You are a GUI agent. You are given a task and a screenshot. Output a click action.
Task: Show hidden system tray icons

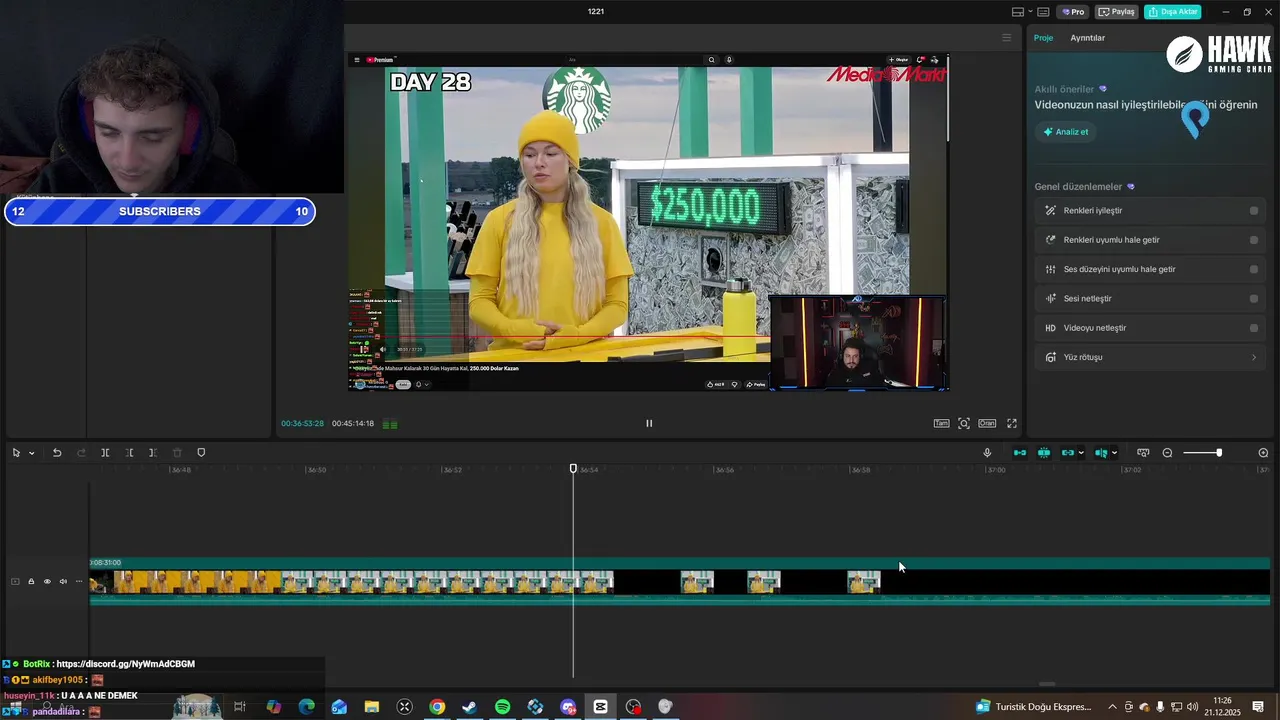click(1112, 707)
